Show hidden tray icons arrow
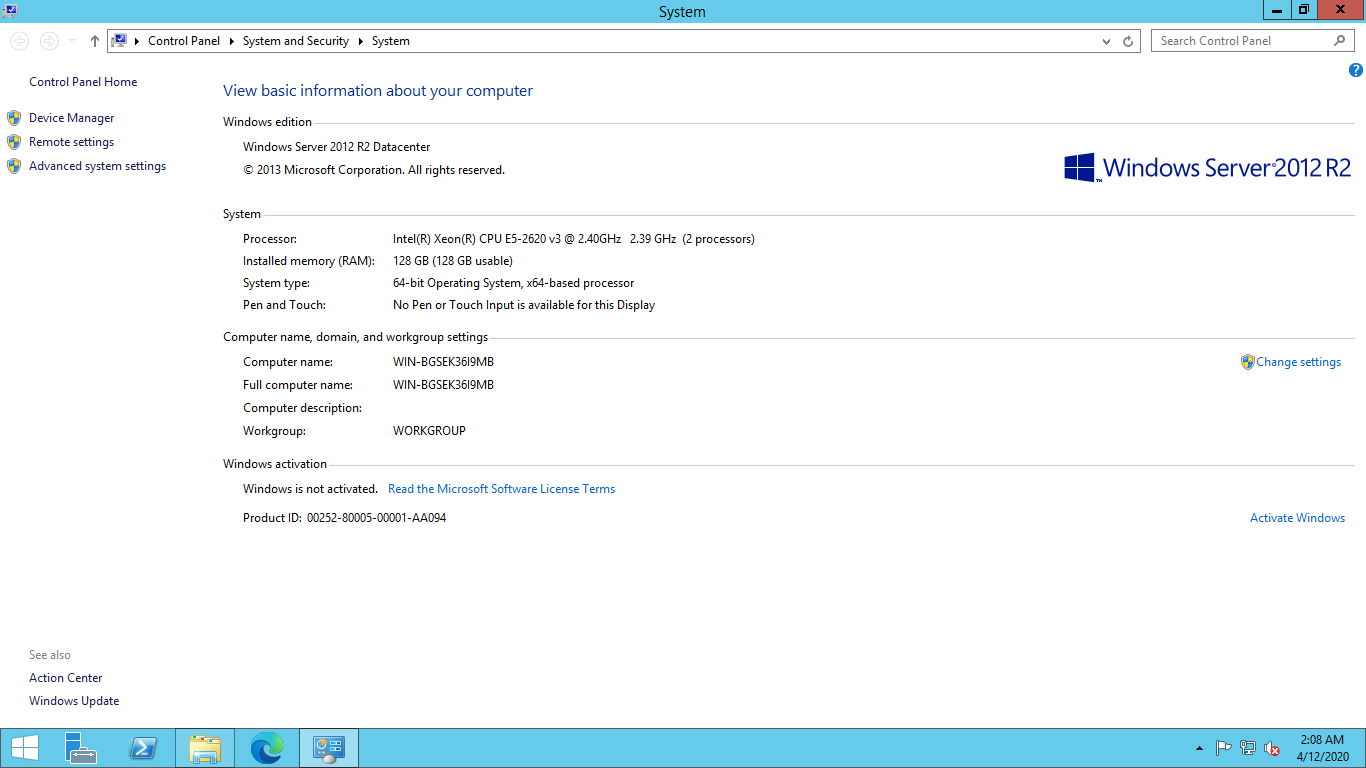 pos(1199,748)
